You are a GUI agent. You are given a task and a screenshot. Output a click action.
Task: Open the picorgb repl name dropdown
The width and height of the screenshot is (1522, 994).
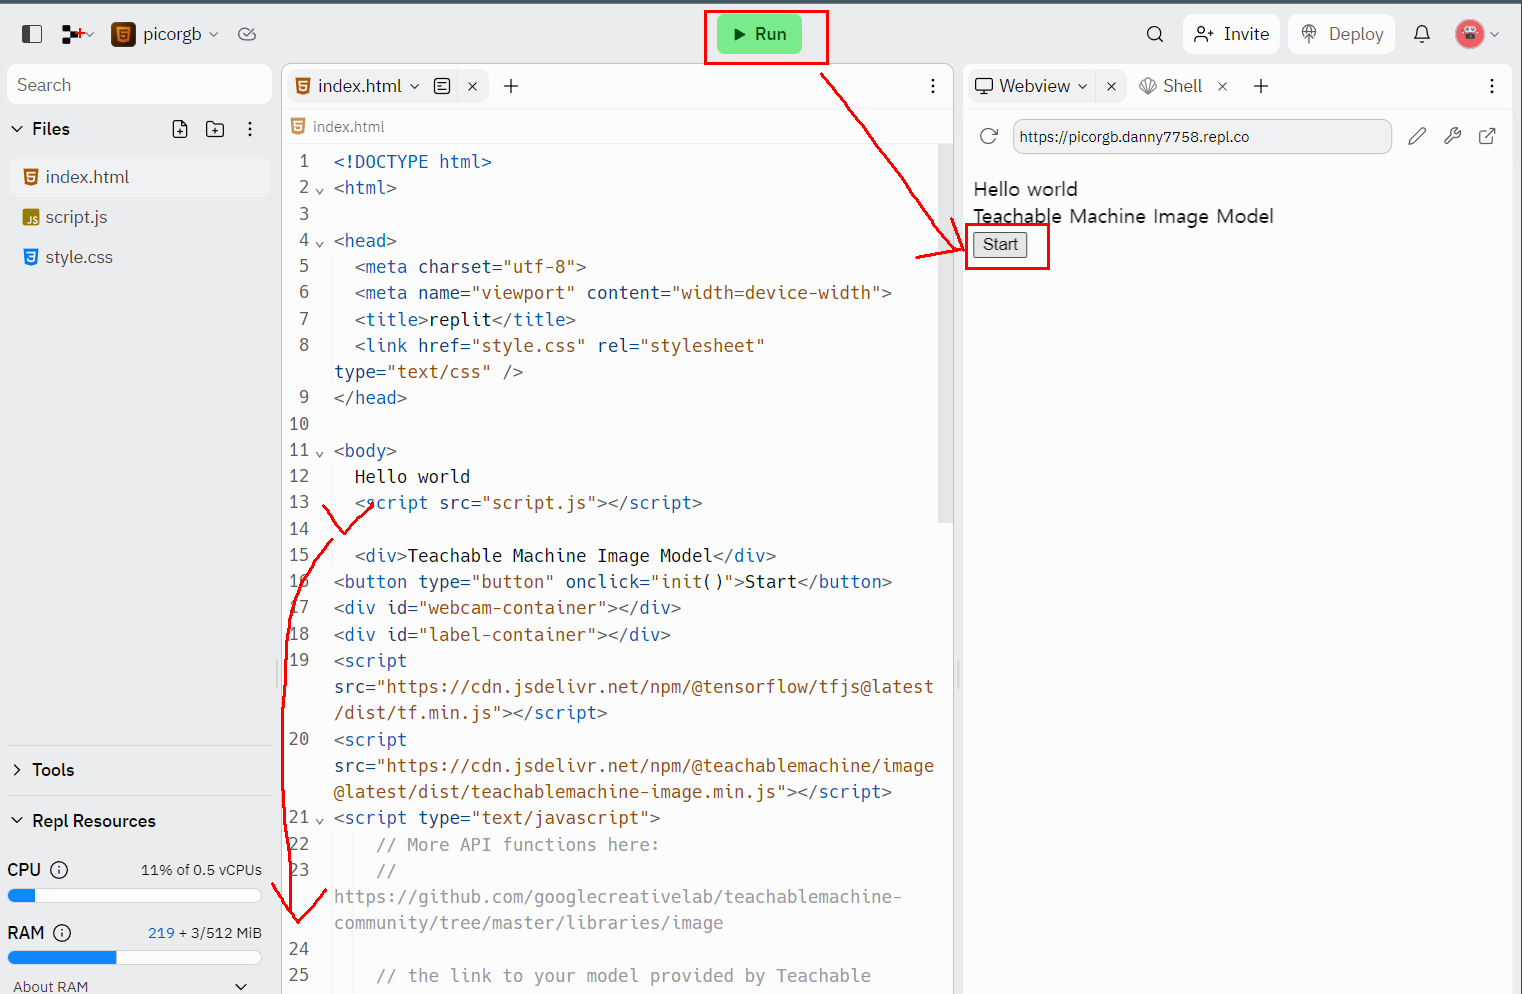coord(165,34)
